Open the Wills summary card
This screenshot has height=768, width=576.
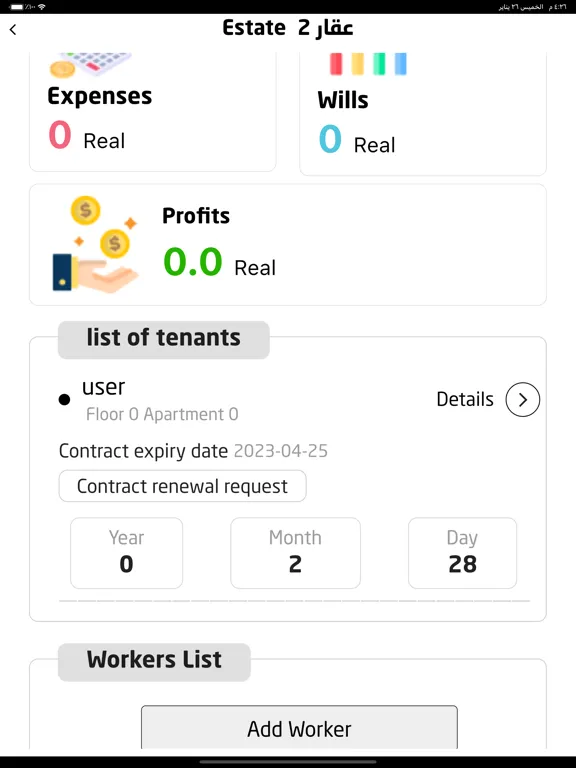(423, 114)
